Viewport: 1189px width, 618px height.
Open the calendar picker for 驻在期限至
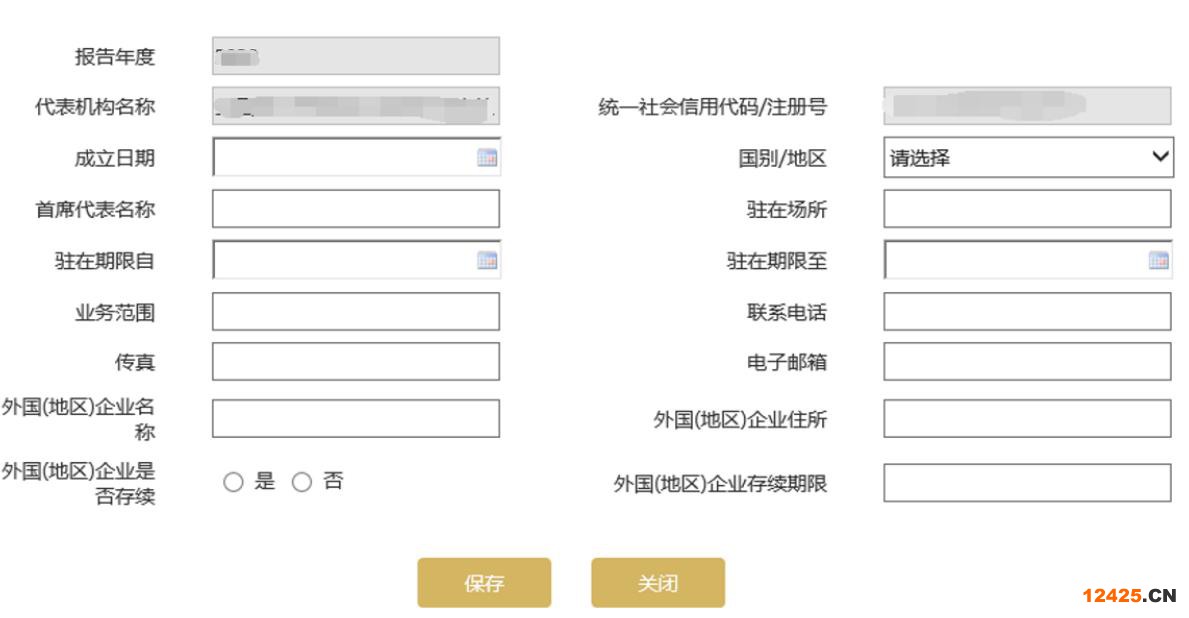(x=1159, y=260)
